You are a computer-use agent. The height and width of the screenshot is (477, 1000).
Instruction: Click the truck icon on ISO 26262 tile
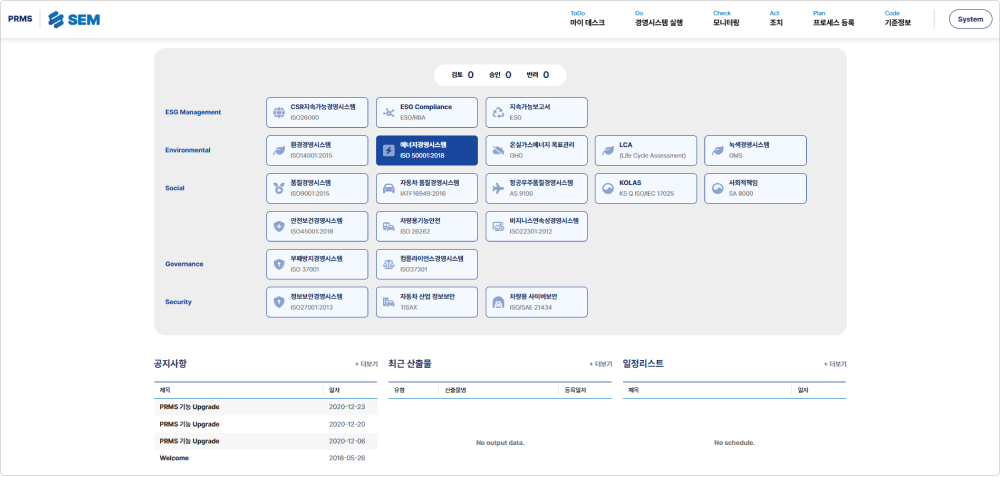pyautogui.click(x=388, y=226)
